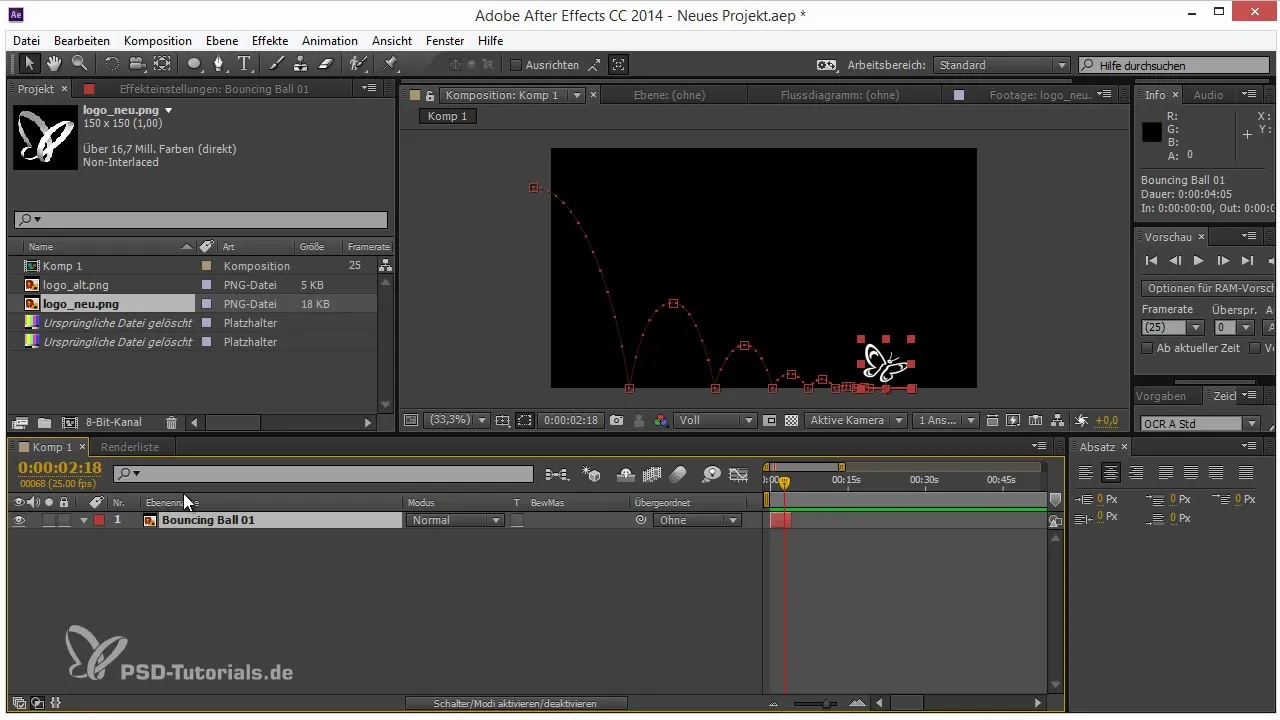The height and width of the screenshot is (720, 1280).
Task: Select the Selection arrow tool
Action: (30, 64)
